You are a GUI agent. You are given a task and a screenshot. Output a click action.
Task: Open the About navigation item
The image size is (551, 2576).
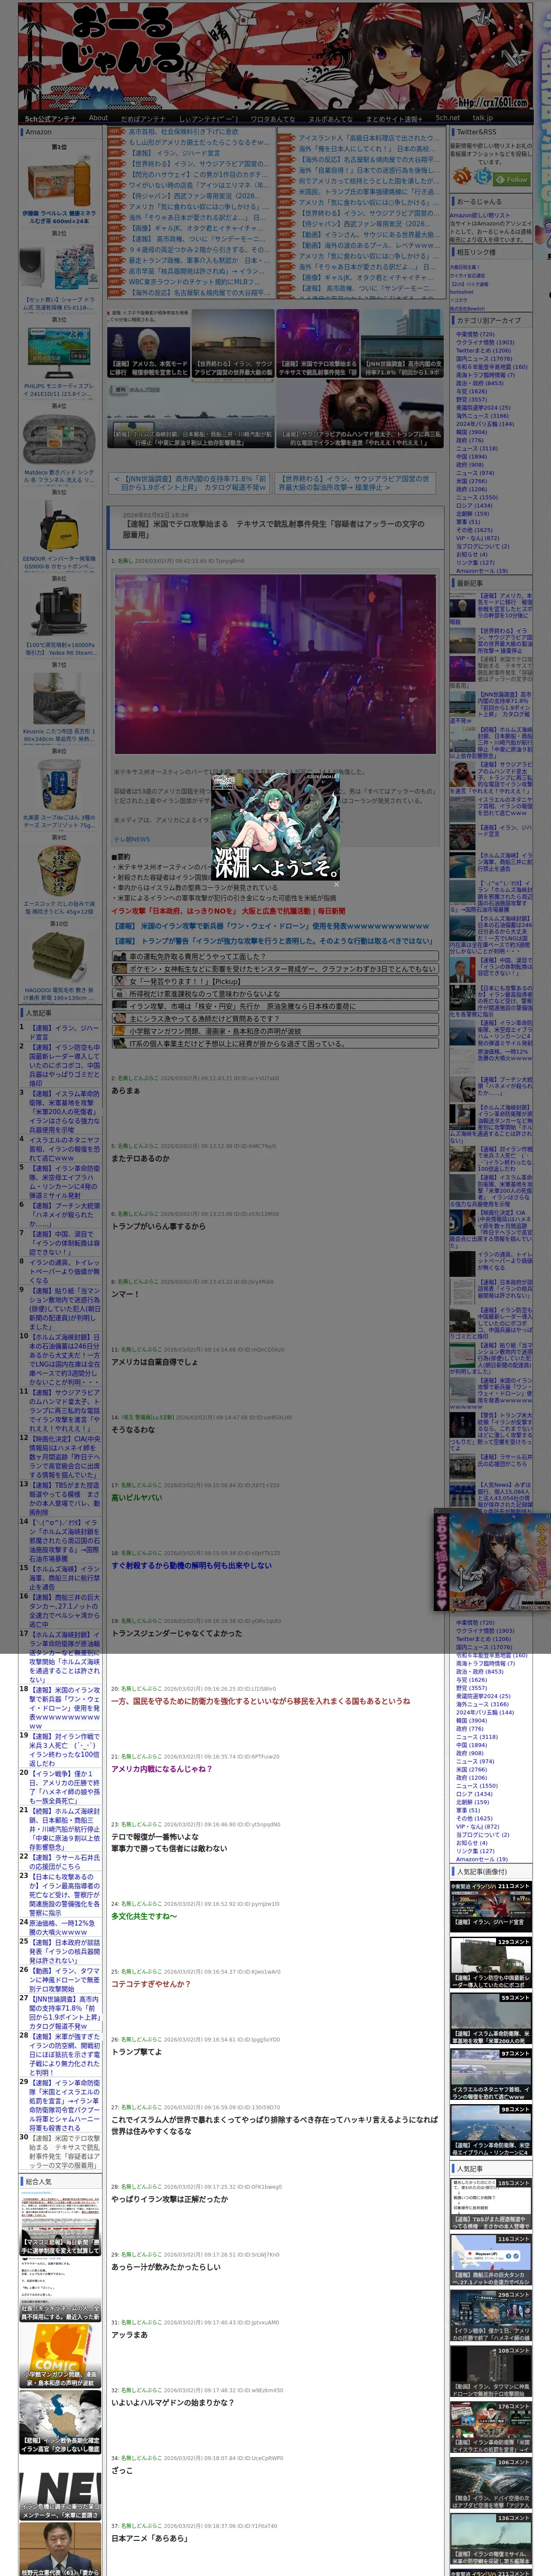click(98, 118)
